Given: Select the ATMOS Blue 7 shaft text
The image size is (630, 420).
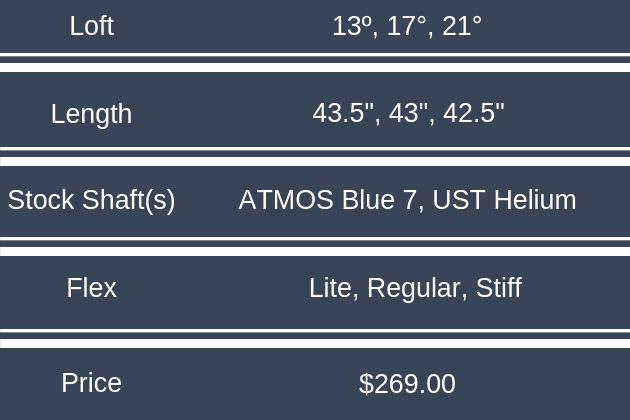Looking at the screenshot, I should click(x=327, y=200).
